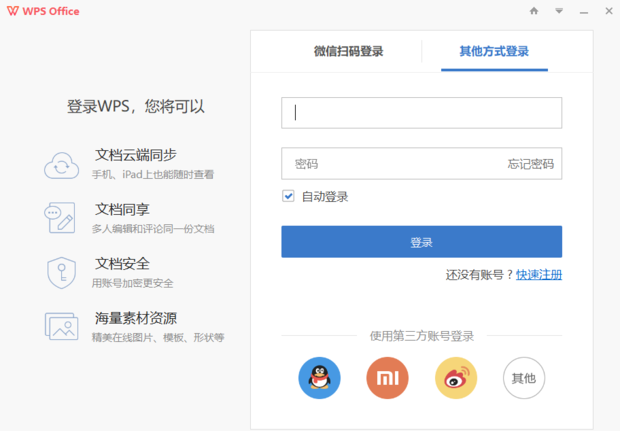Viewport: 620px width, 431px height.
Task: Log in using Xiaomi MI icon
Action: coord(388,378)
